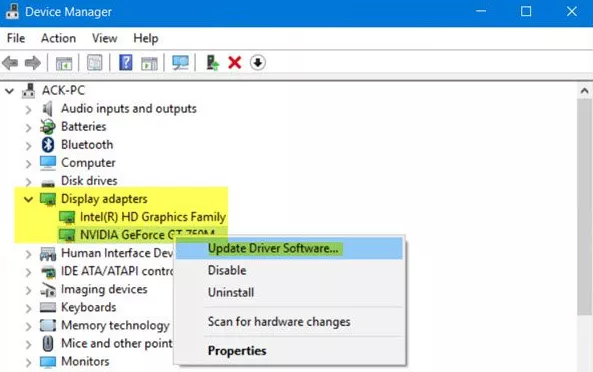Choose Properties from the context menu
The width and height of the screenshot is (593, 372).
tap(289, 351)
